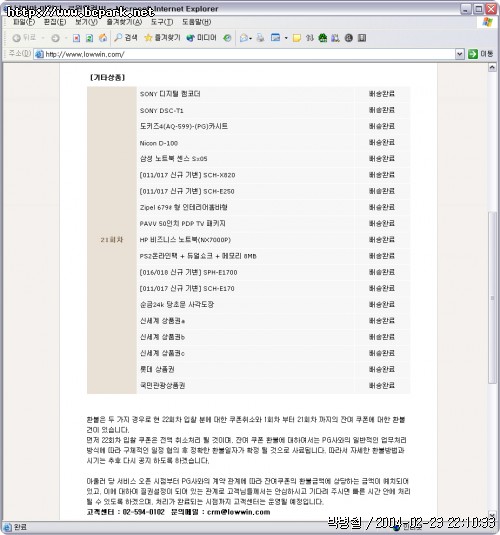Open the history icon
This screenshot has height=535, width=500.
click(227, 38)
